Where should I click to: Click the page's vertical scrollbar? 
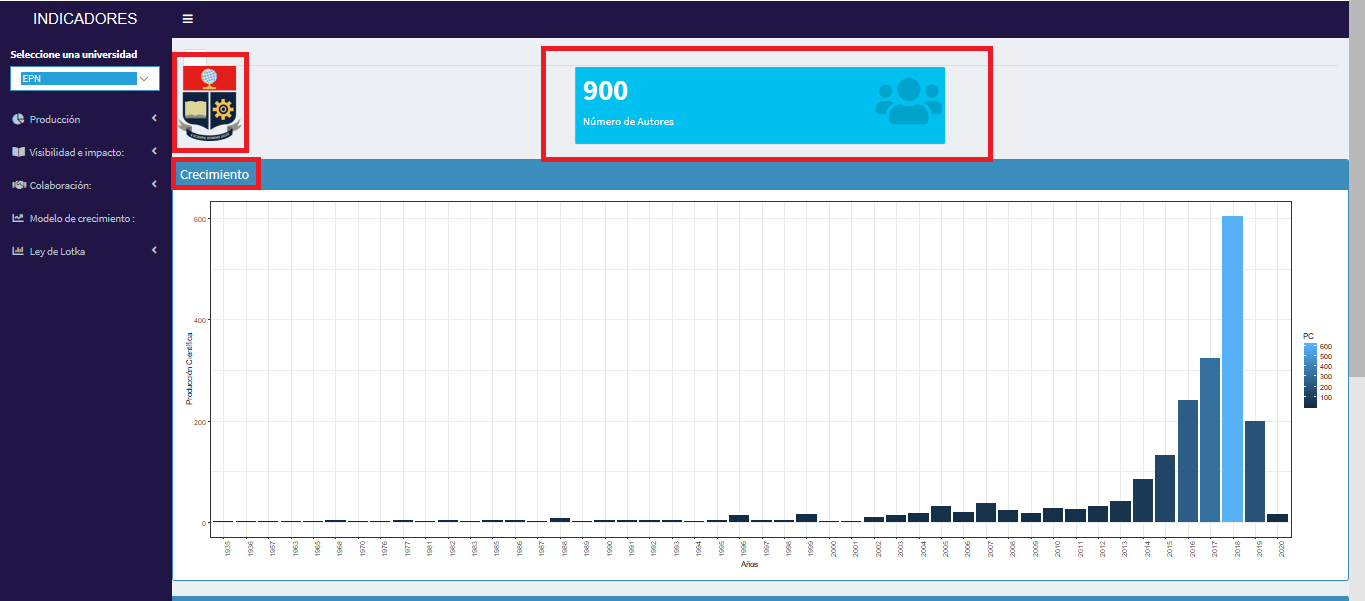(x=1356, y=200)
